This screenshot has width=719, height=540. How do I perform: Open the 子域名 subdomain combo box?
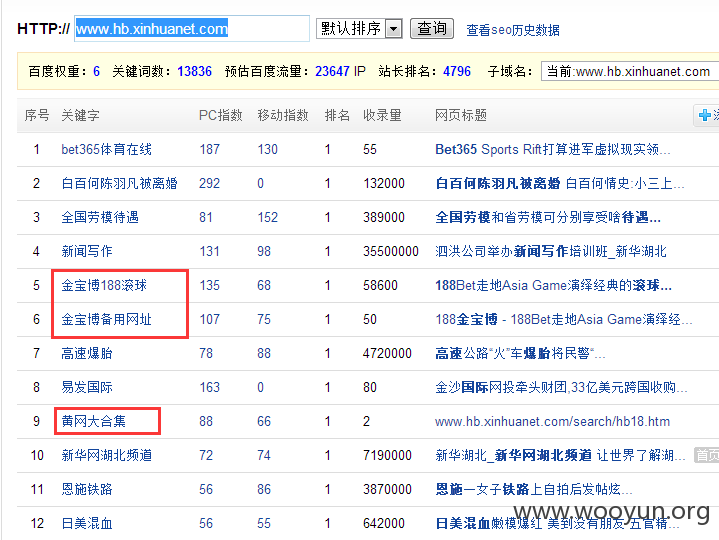(x=630, y=72)
